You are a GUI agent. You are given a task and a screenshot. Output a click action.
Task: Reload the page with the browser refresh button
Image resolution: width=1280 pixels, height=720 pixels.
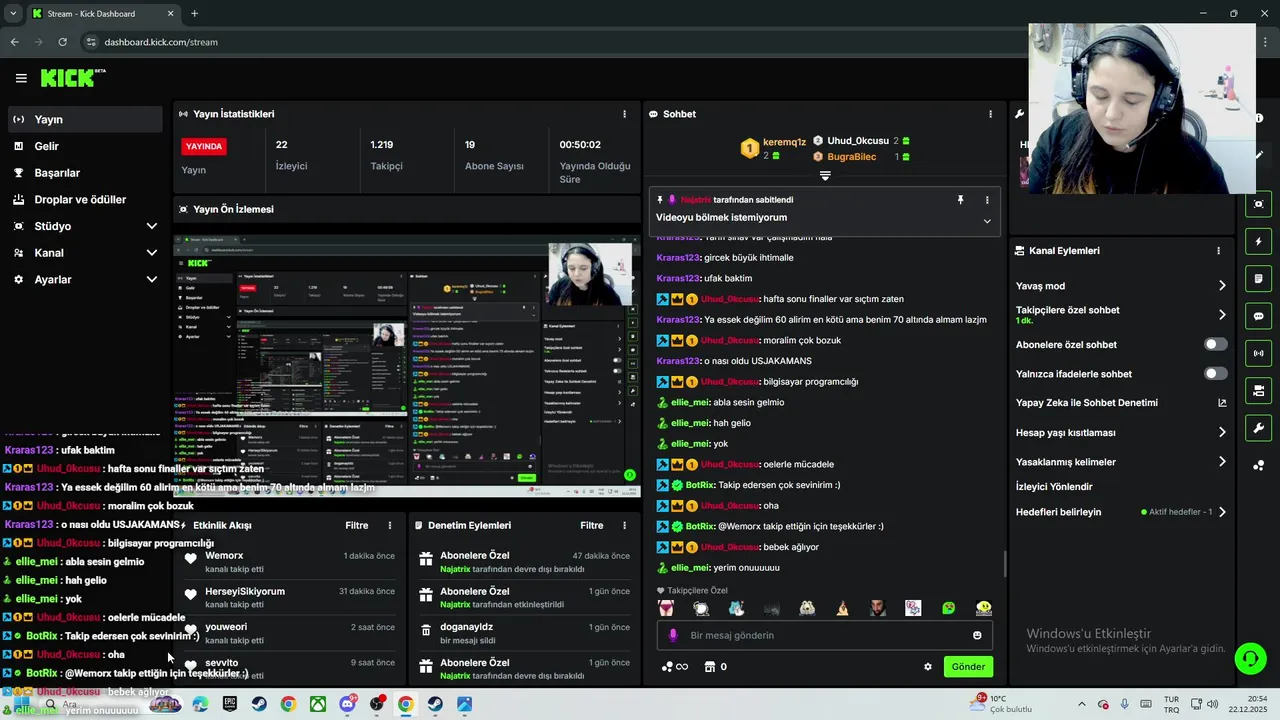[x=62, y=42]
